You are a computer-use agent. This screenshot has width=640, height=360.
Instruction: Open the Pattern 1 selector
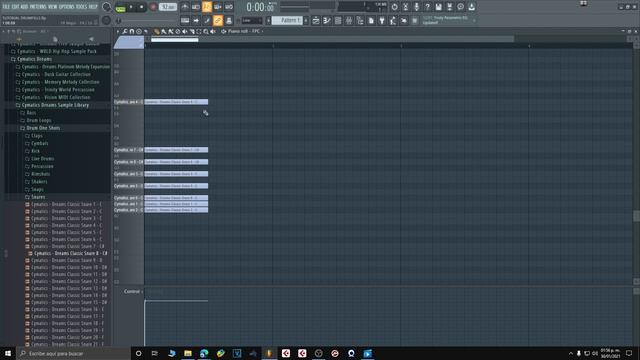[287, 20]
